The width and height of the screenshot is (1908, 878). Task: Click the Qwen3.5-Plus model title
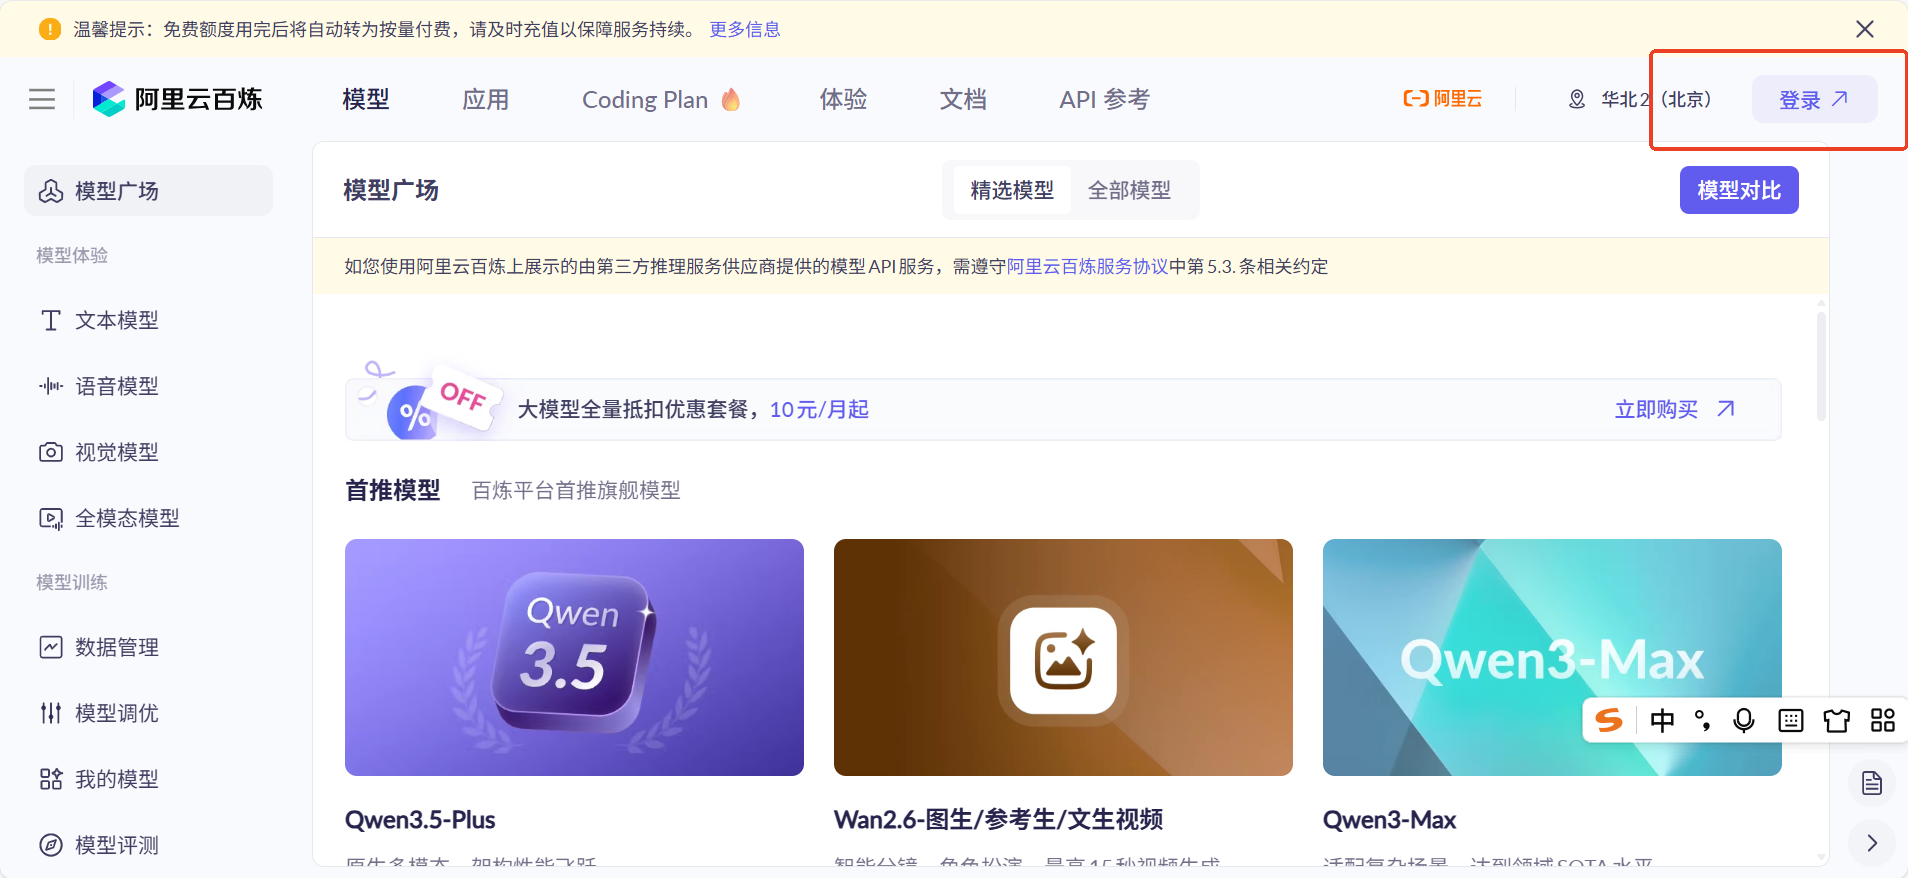pos(420,820)
